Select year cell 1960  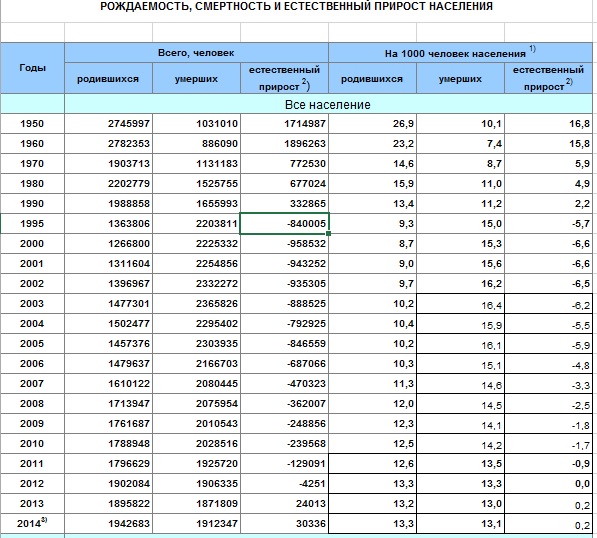click(32, 144)
